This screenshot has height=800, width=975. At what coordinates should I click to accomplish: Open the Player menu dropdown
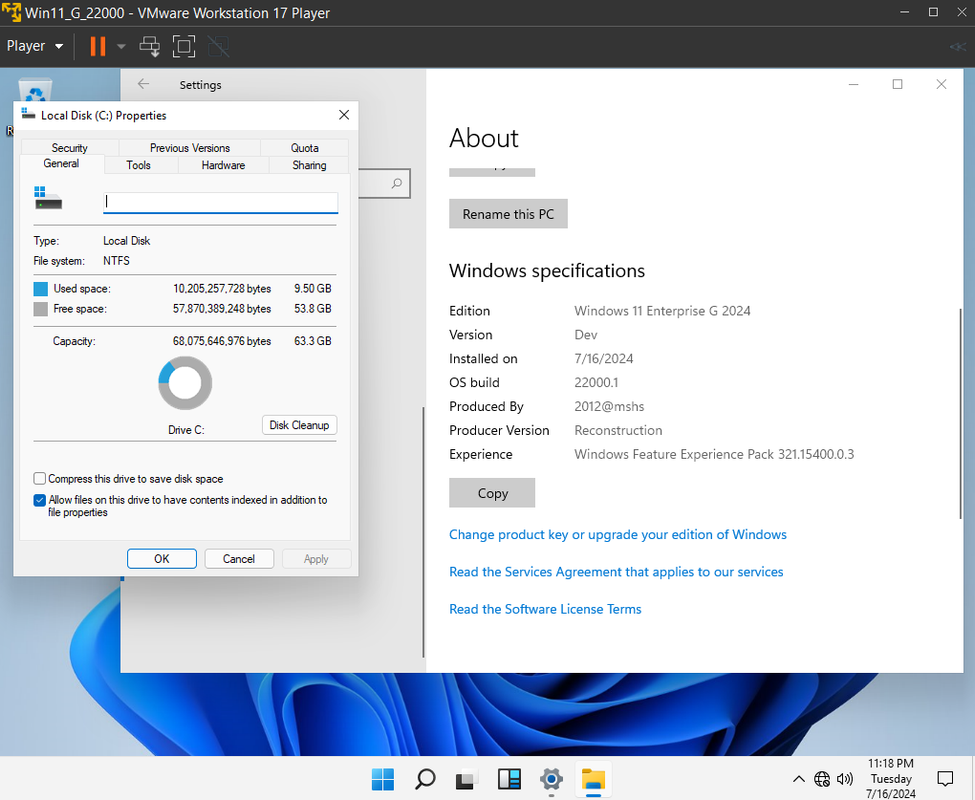coord(35,46)
